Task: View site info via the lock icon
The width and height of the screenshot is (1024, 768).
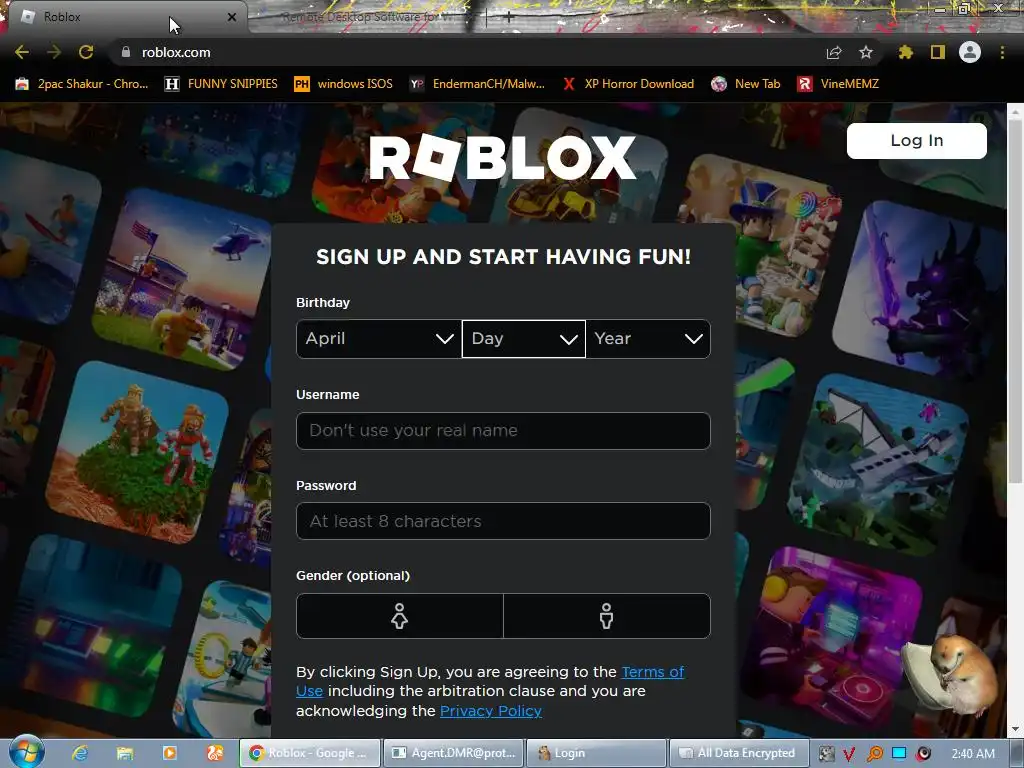Action: point(126,52)
